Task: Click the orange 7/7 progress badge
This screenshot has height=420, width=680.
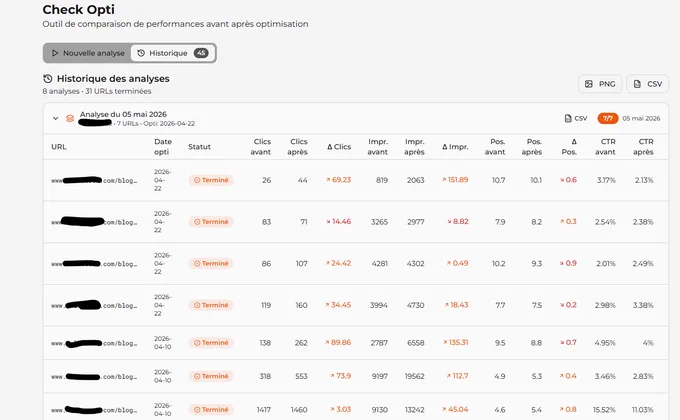Action: pyautogui.click(x=608, y=118)
